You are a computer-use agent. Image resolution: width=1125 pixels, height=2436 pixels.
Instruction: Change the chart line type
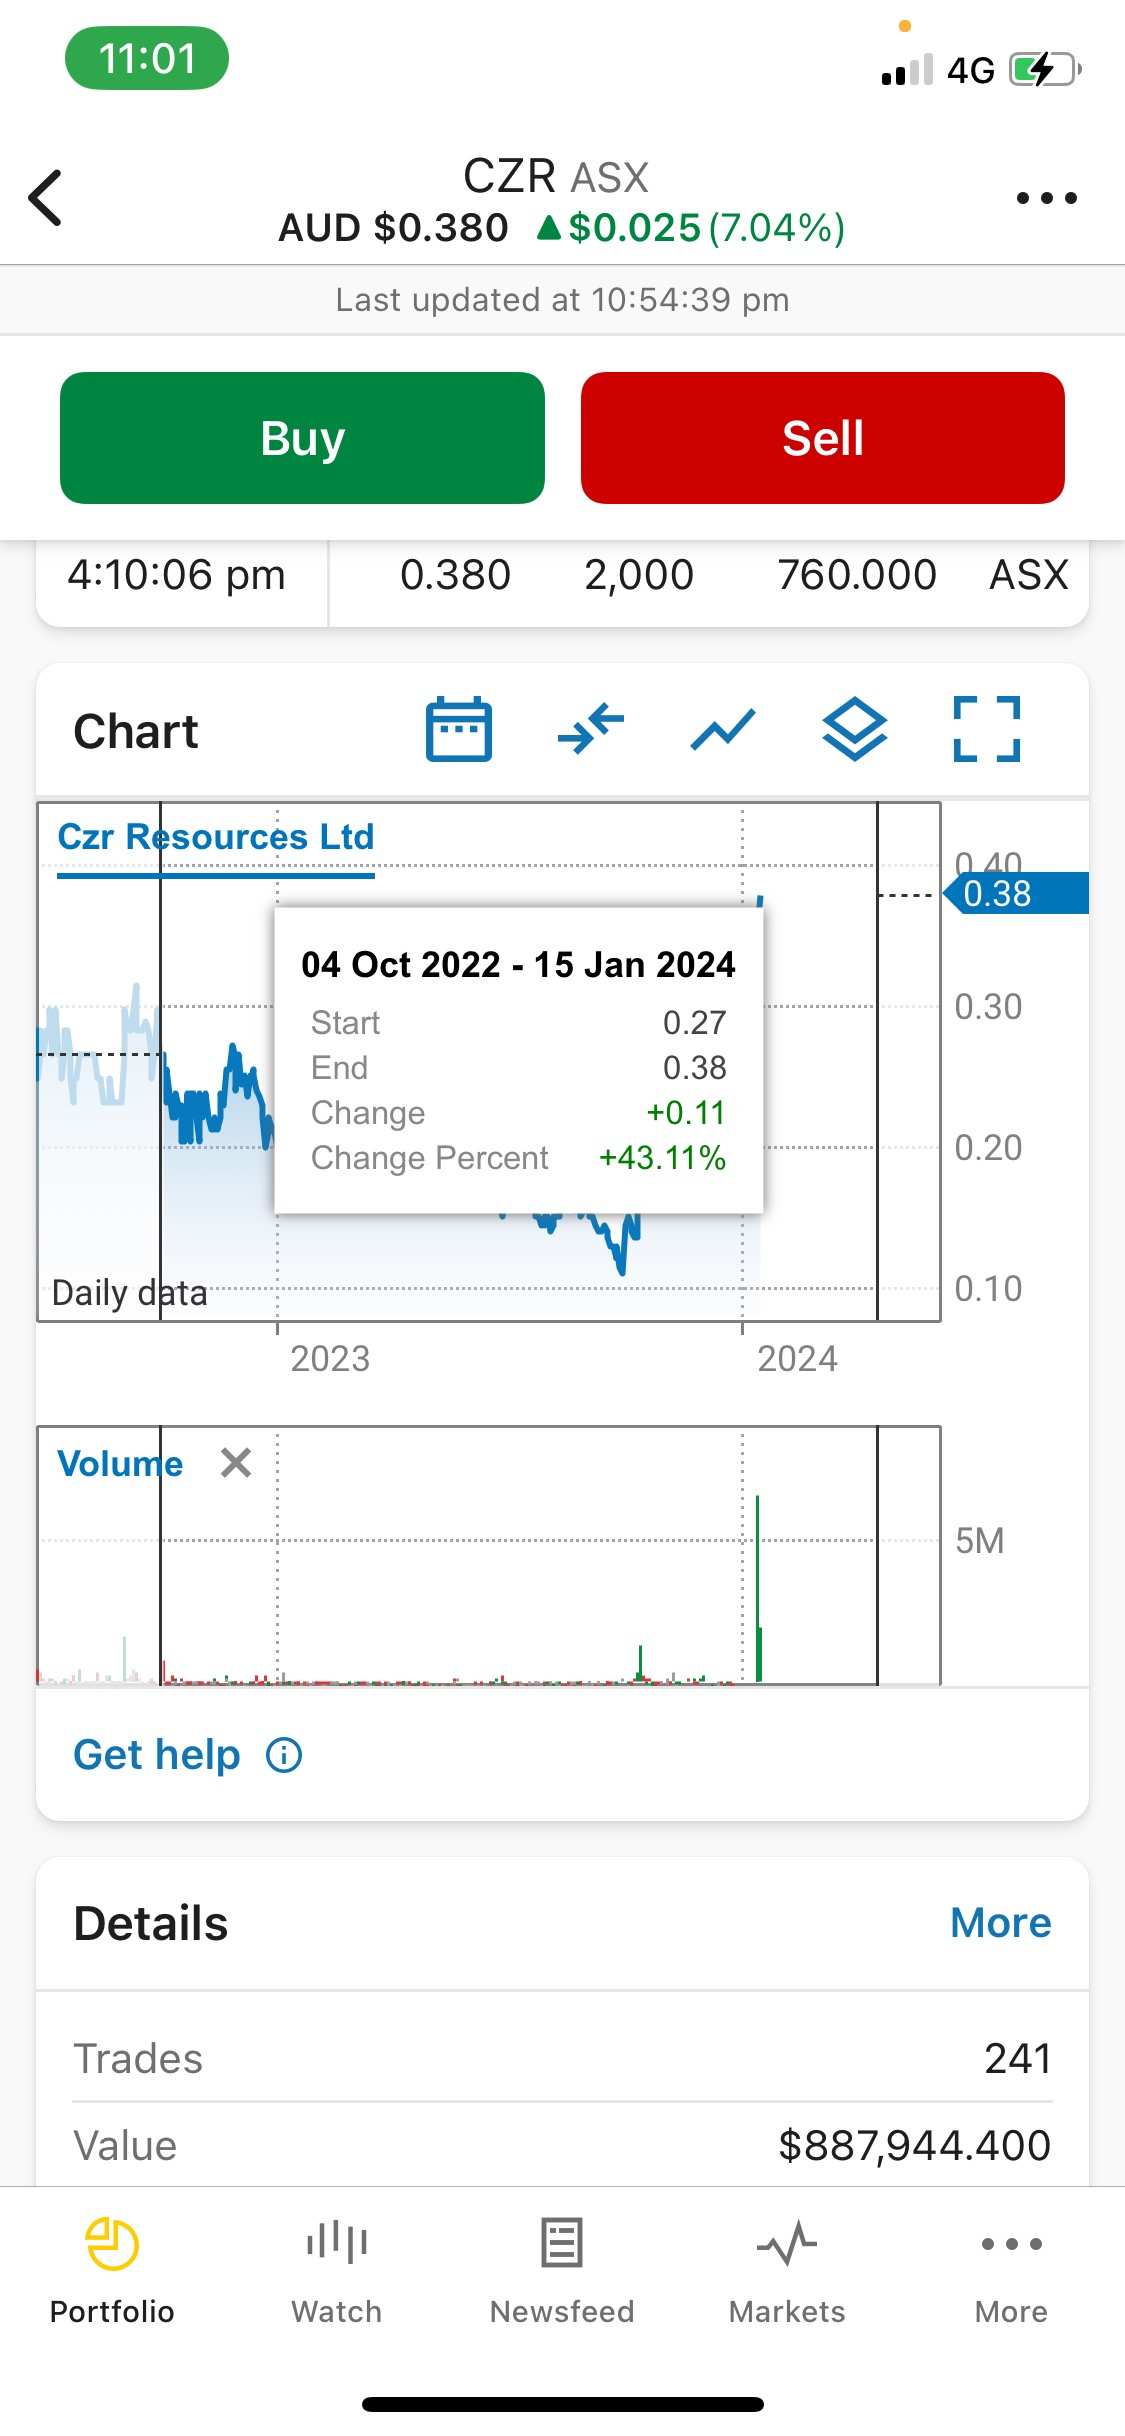[723, 730]
